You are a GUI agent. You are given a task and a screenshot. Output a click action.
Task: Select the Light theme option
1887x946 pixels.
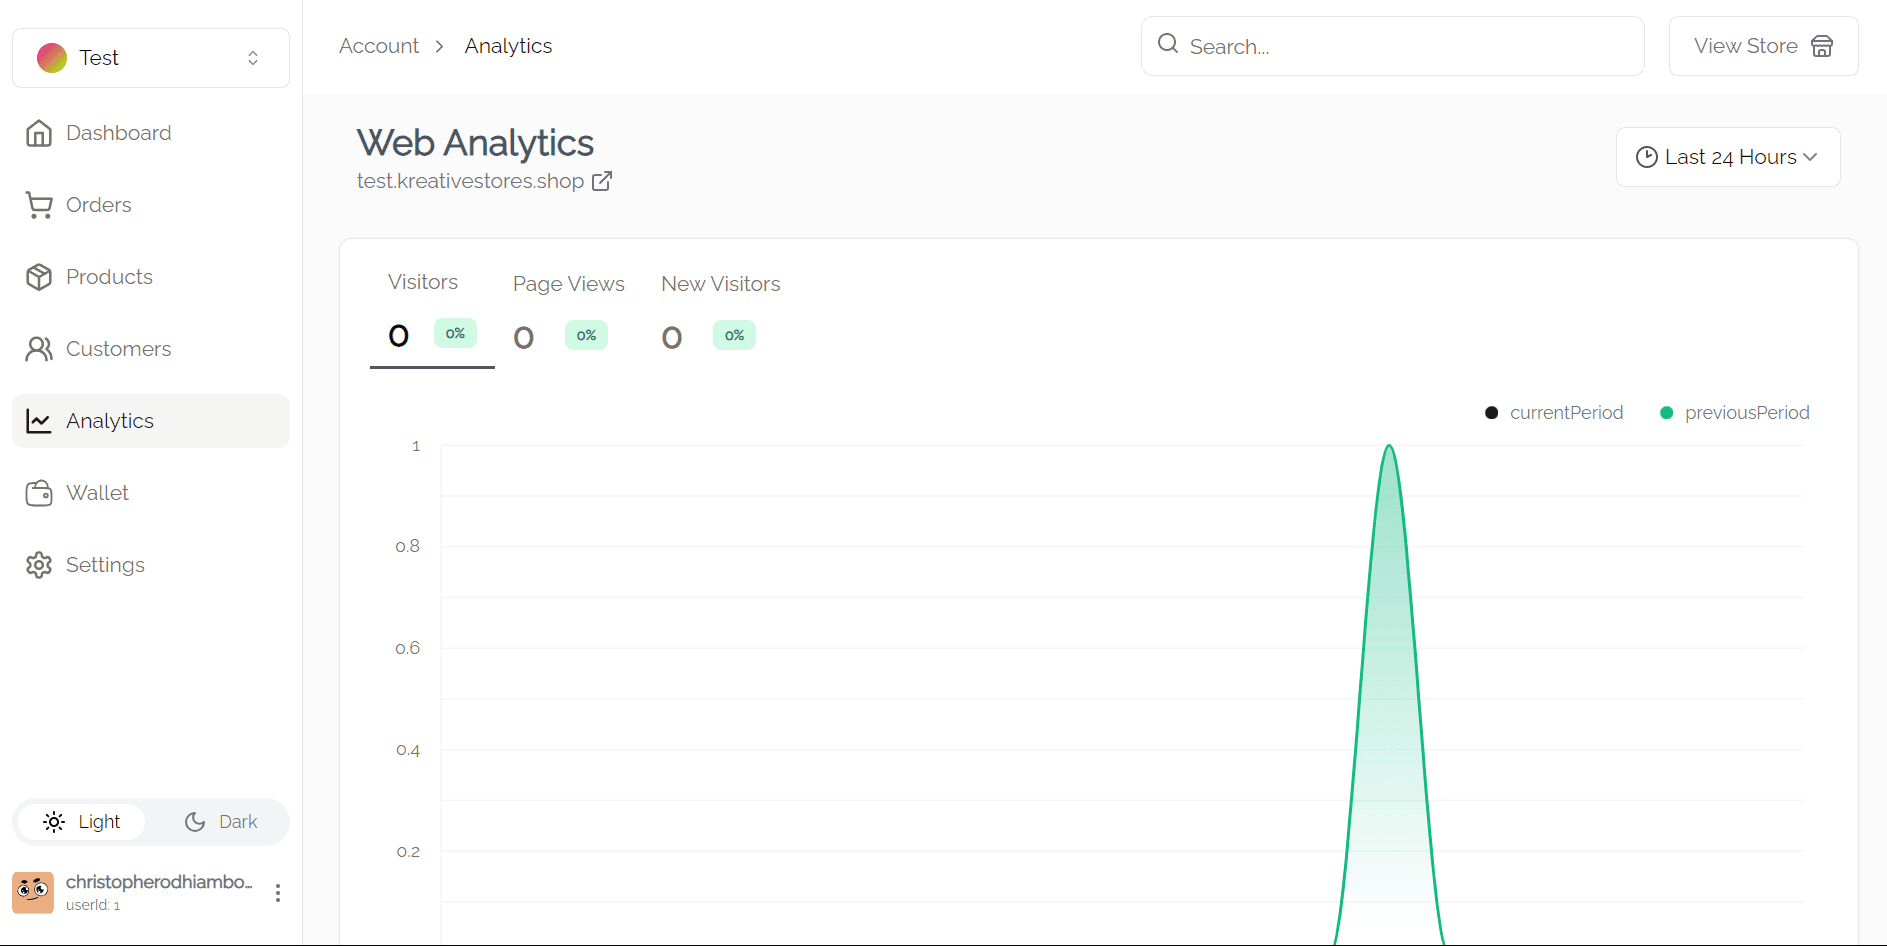[82, 822]
